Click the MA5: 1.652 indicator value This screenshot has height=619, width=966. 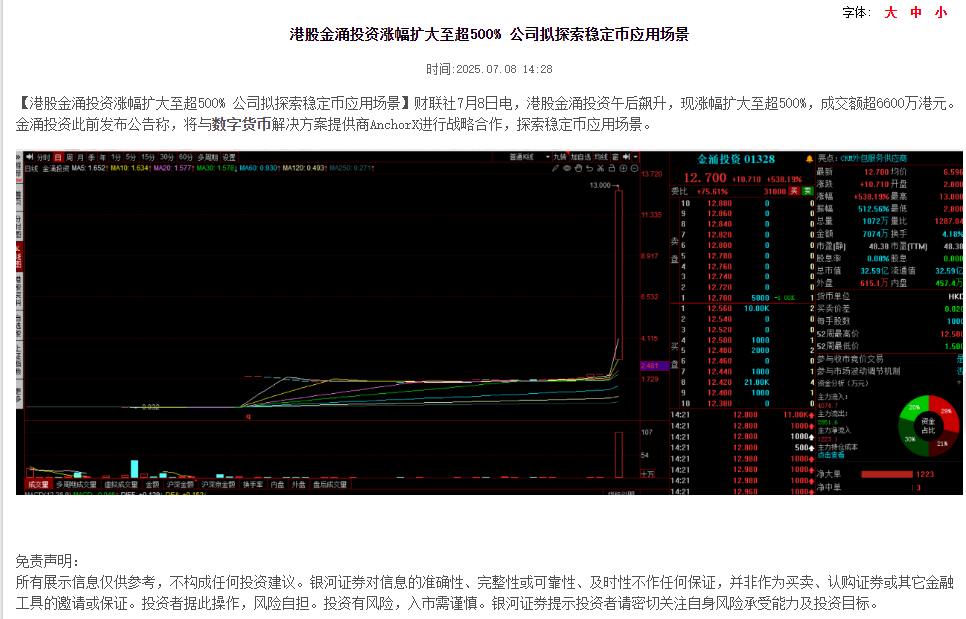tap(90, 168)
